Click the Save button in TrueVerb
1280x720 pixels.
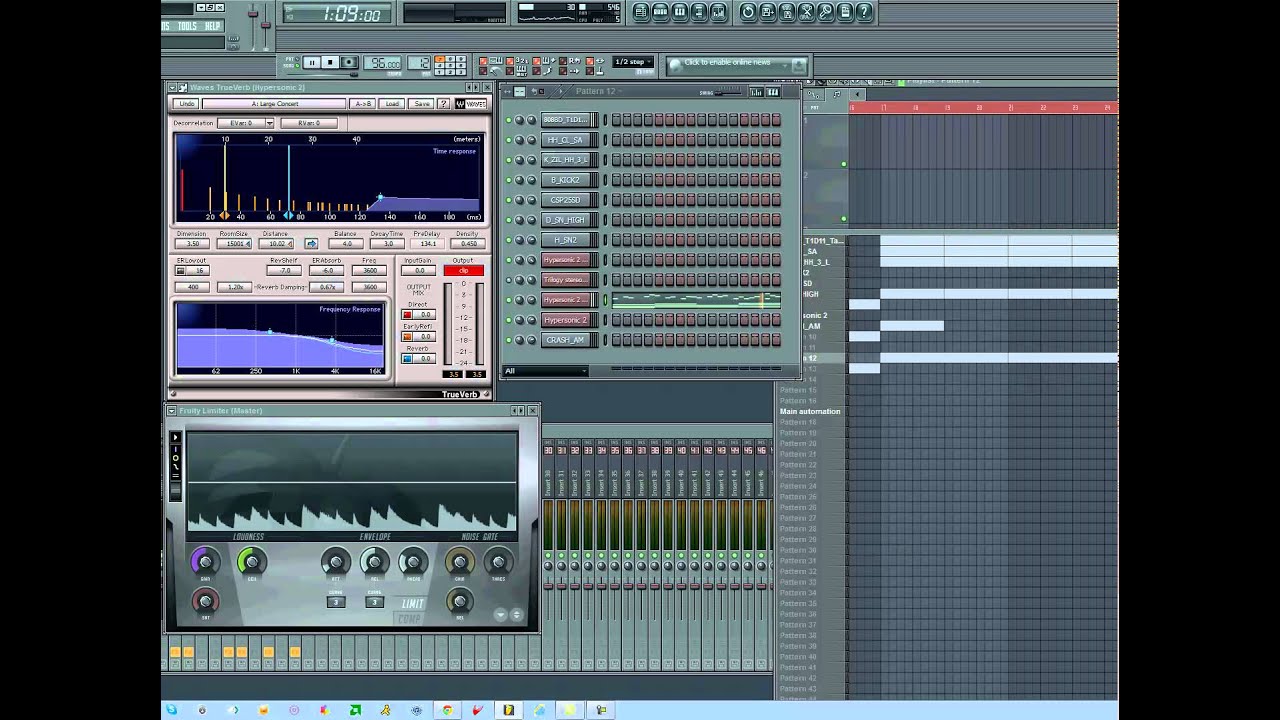click(422, 104)
